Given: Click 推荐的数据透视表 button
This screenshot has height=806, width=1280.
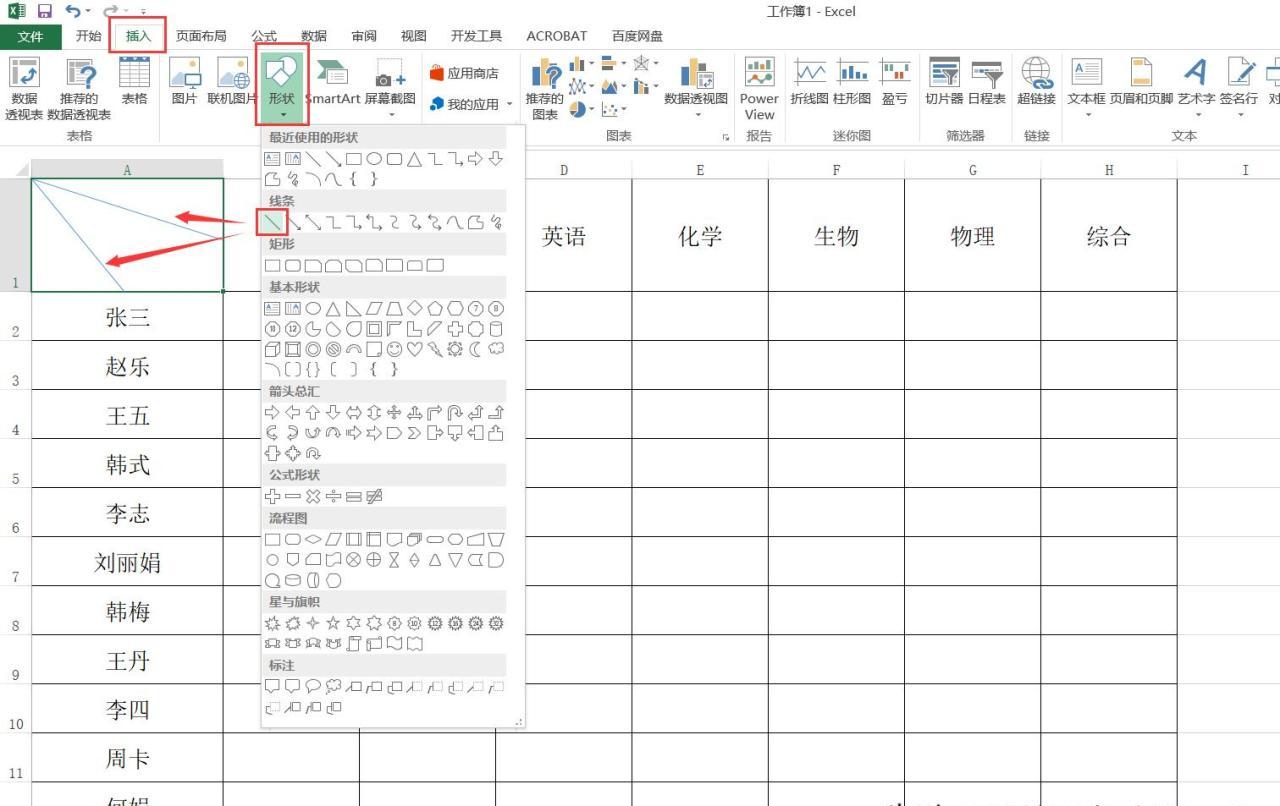Looking at the screenshot, I should (x=79, y=89).
